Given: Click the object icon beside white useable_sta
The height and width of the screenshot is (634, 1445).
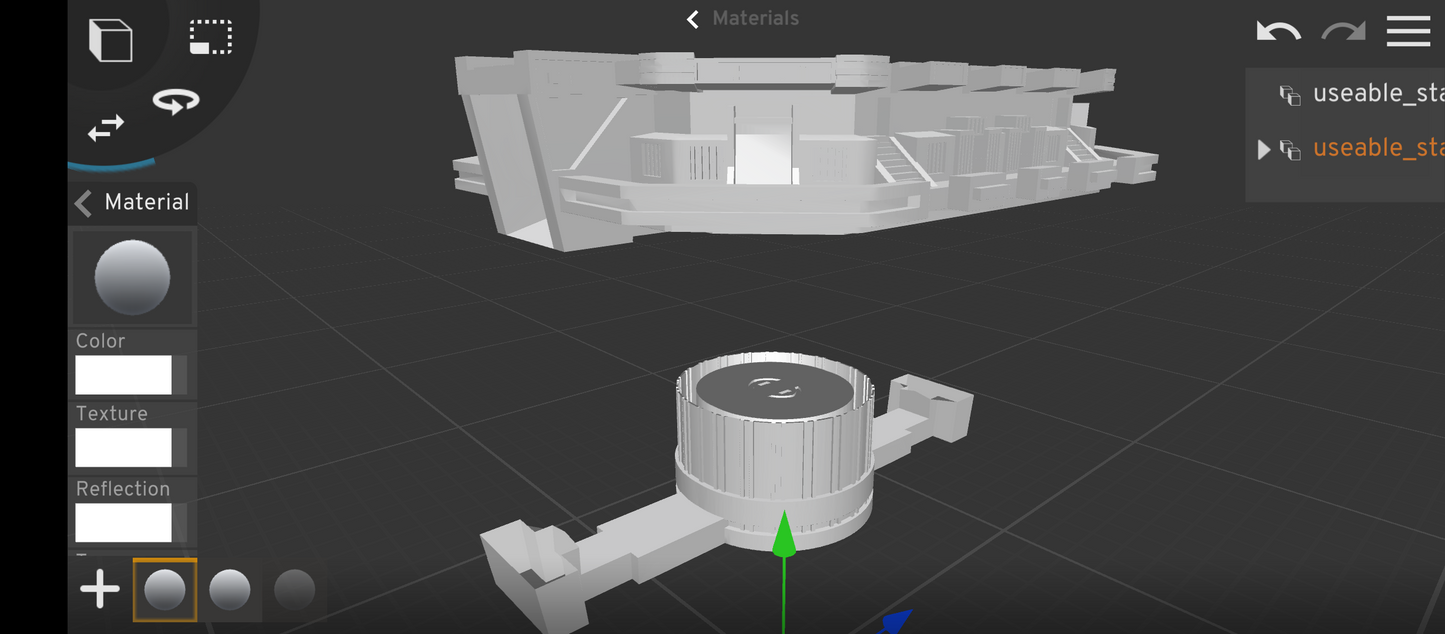Looking at the screenshot, I should tap(1290, 95).
